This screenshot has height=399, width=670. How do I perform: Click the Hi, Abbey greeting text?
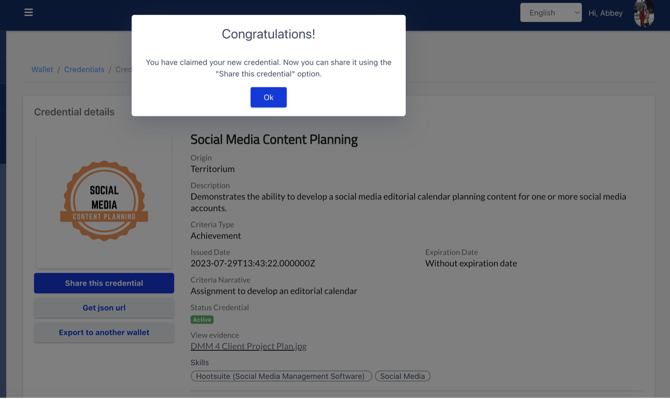coord(605,13)
